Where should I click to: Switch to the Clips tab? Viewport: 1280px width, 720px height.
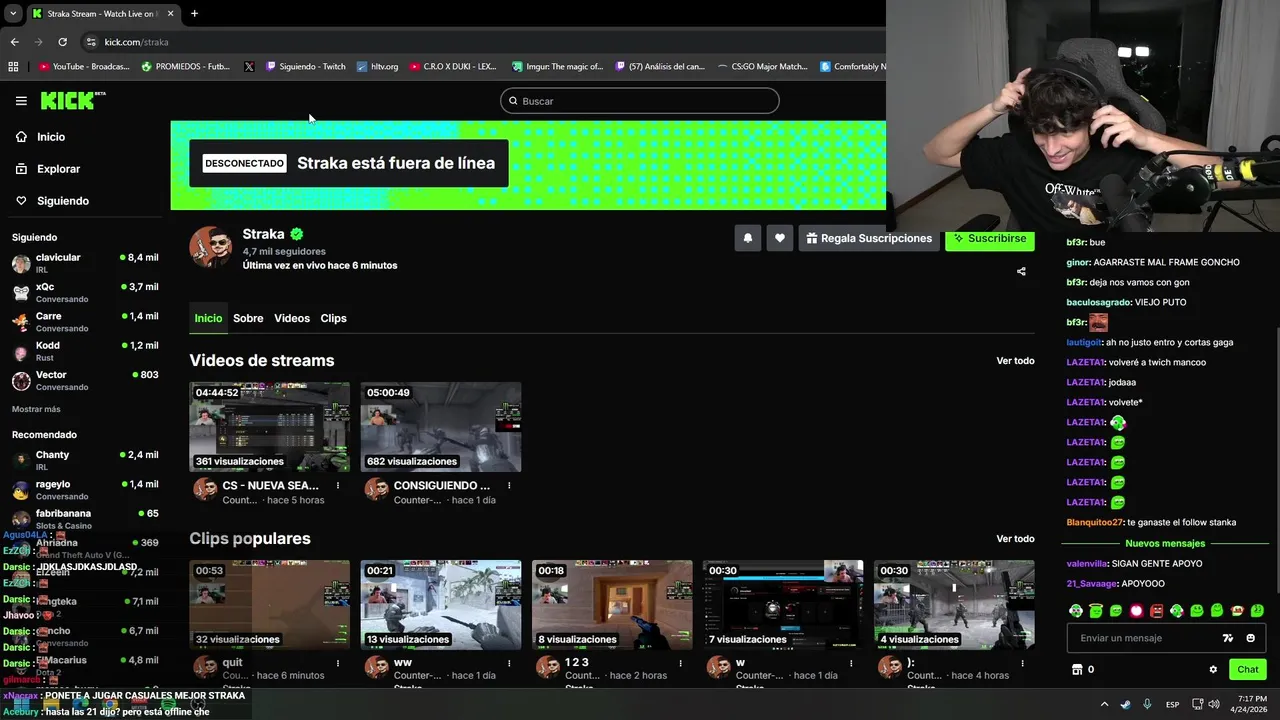(x=333, y=318)
